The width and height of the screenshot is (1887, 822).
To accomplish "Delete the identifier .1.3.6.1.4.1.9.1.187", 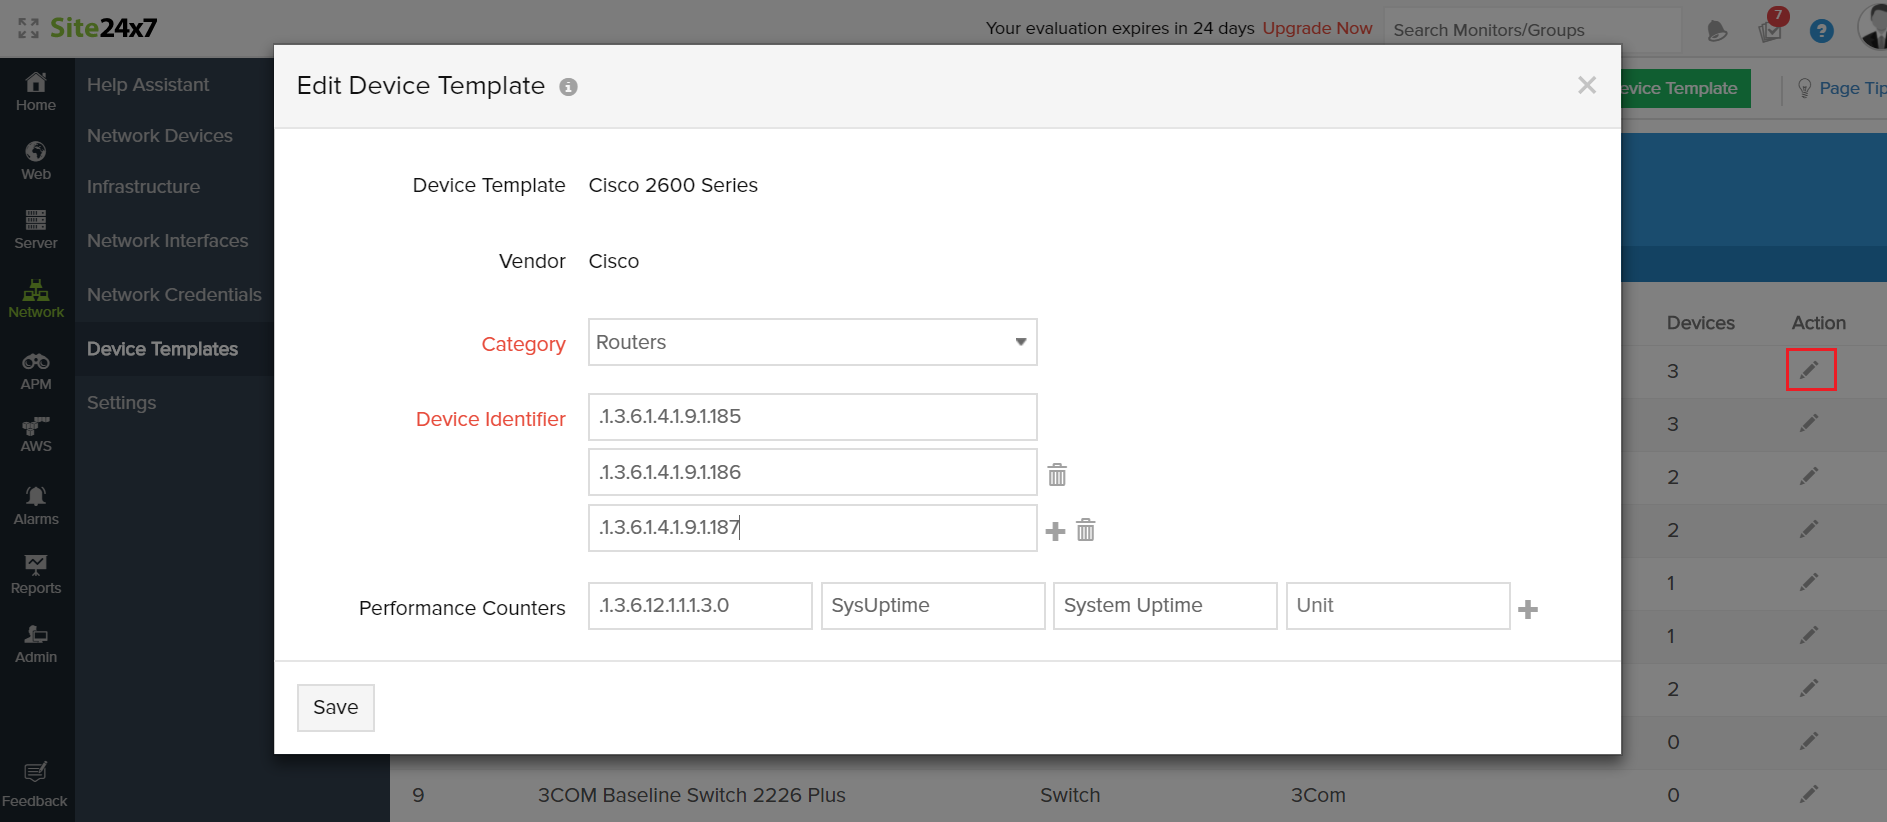I will pyautogui.click(x=1086, y=530).
